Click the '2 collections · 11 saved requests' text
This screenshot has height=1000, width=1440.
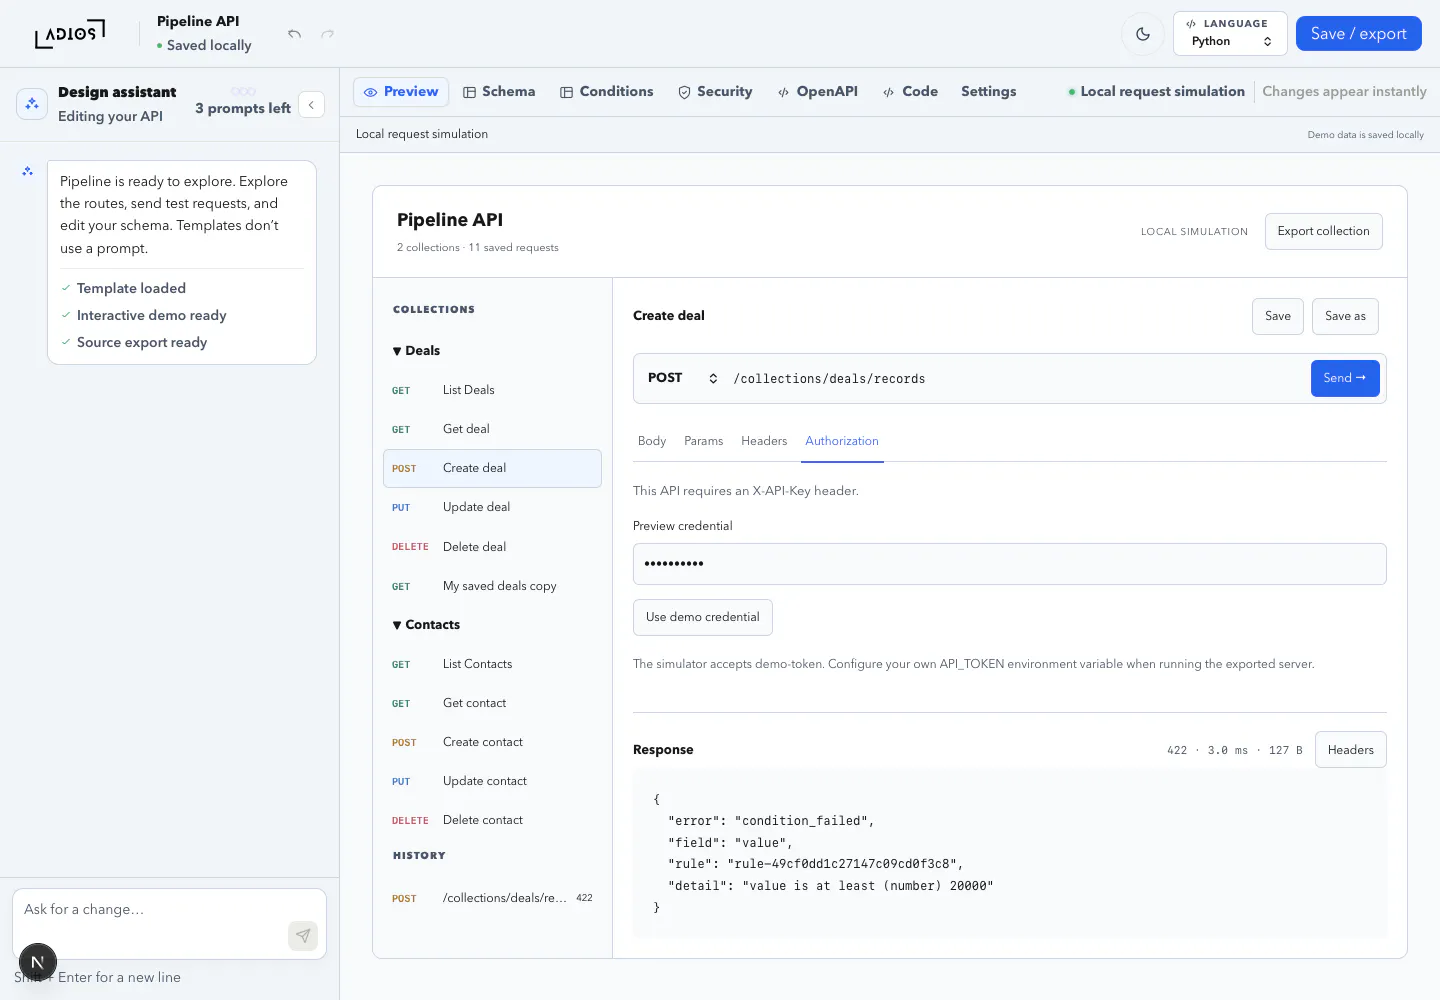pyautogui.click(x=478, y=248)
